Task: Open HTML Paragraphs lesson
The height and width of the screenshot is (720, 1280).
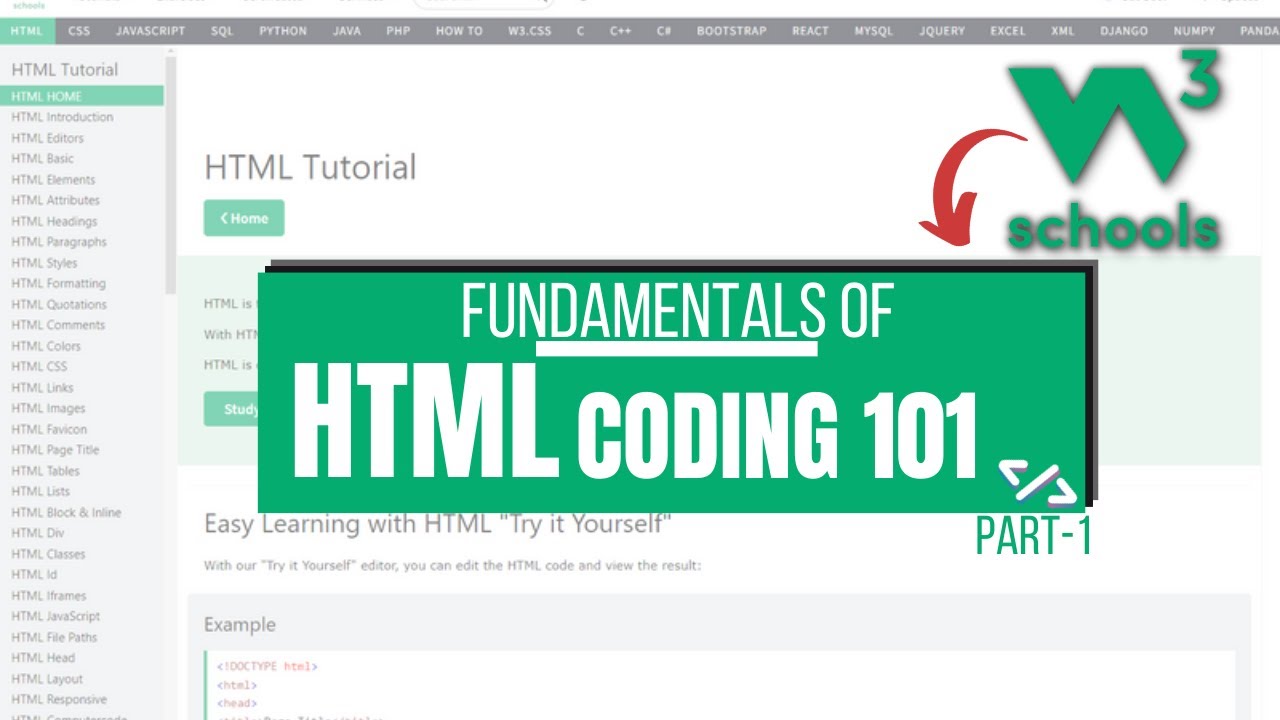Action: pyautogui.click(x=59, y=242)
